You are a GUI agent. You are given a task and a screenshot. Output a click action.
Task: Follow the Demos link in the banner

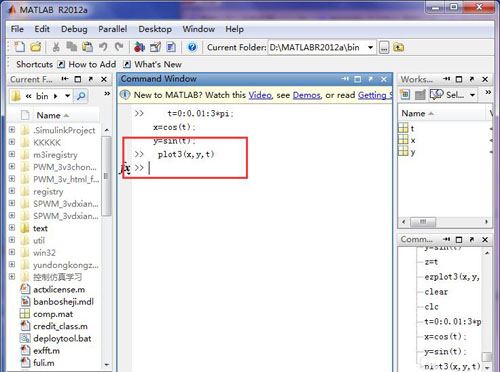306,95
